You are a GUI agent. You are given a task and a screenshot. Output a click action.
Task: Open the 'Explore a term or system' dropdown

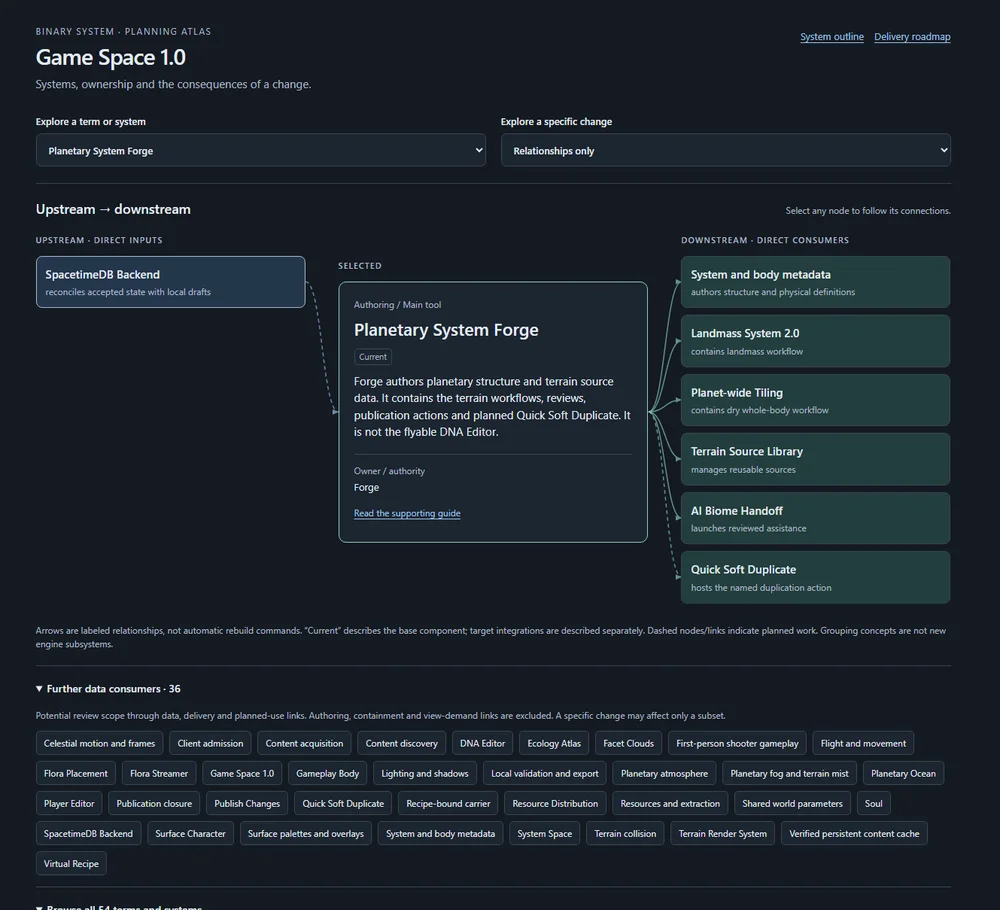(260, 150)
